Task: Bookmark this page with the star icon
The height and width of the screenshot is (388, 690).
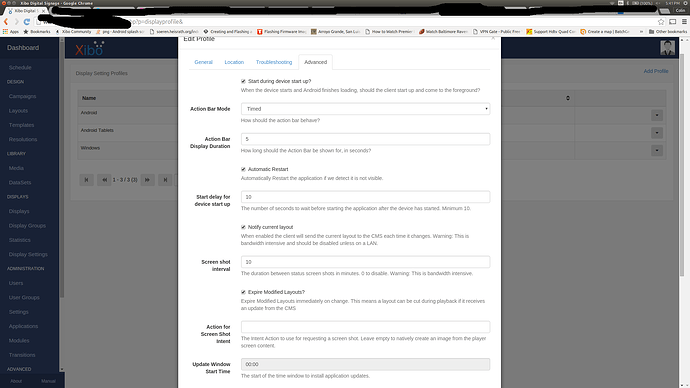Action: click(661, 22)
